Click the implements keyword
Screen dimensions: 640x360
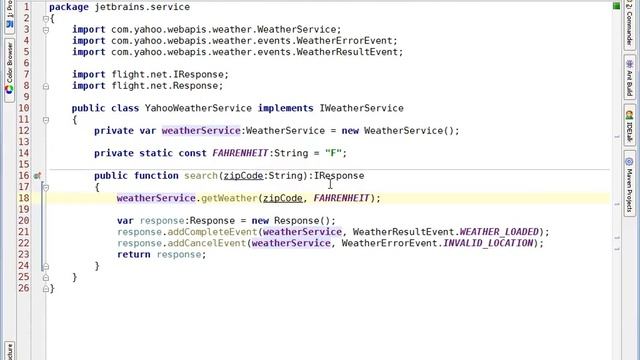(285, 108)
